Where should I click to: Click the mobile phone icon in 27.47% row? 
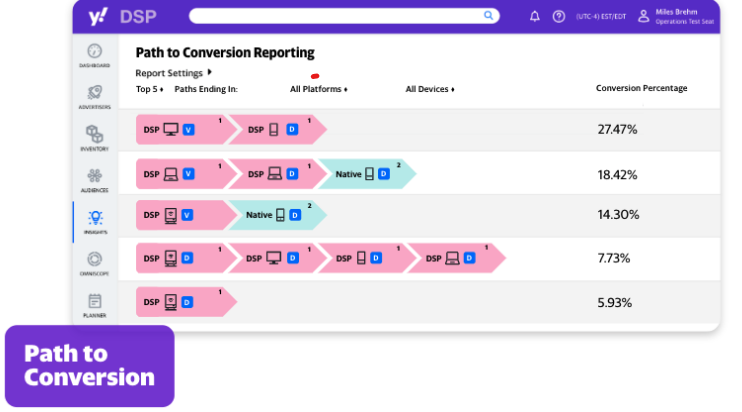pos(274,129)
